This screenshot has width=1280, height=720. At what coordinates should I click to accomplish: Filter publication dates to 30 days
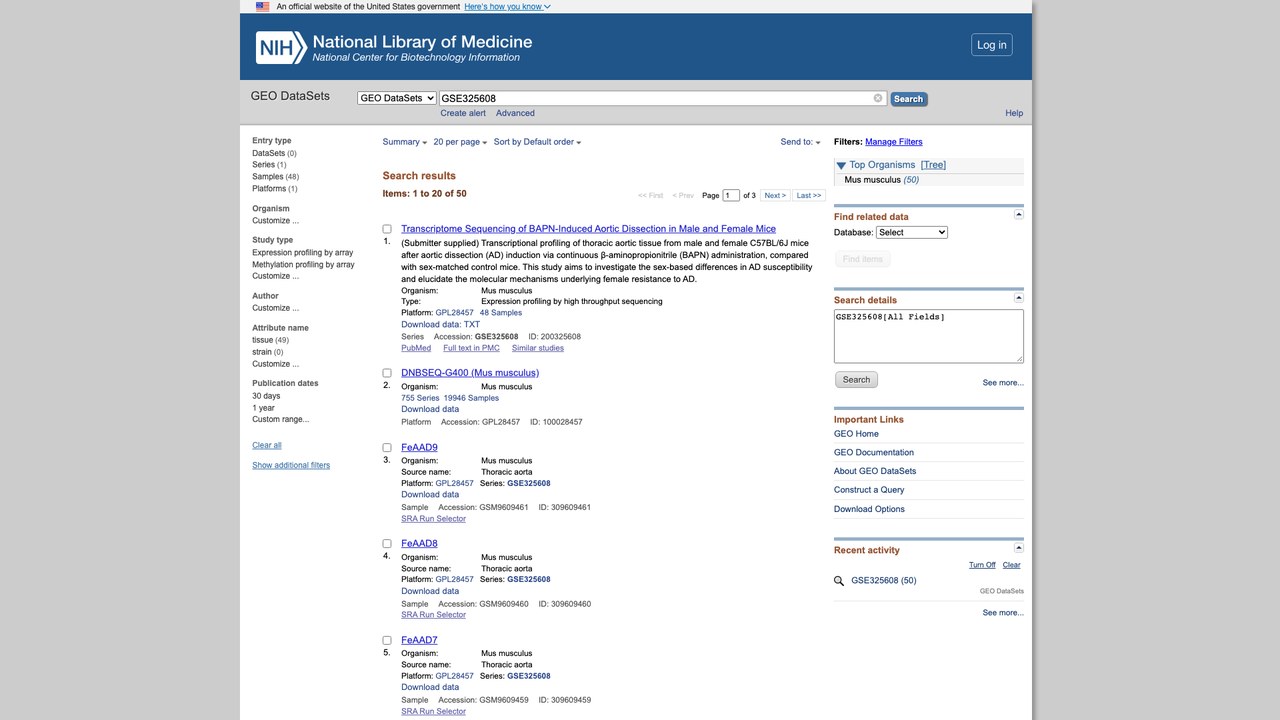pyautogui.click(x=266, y=396)
